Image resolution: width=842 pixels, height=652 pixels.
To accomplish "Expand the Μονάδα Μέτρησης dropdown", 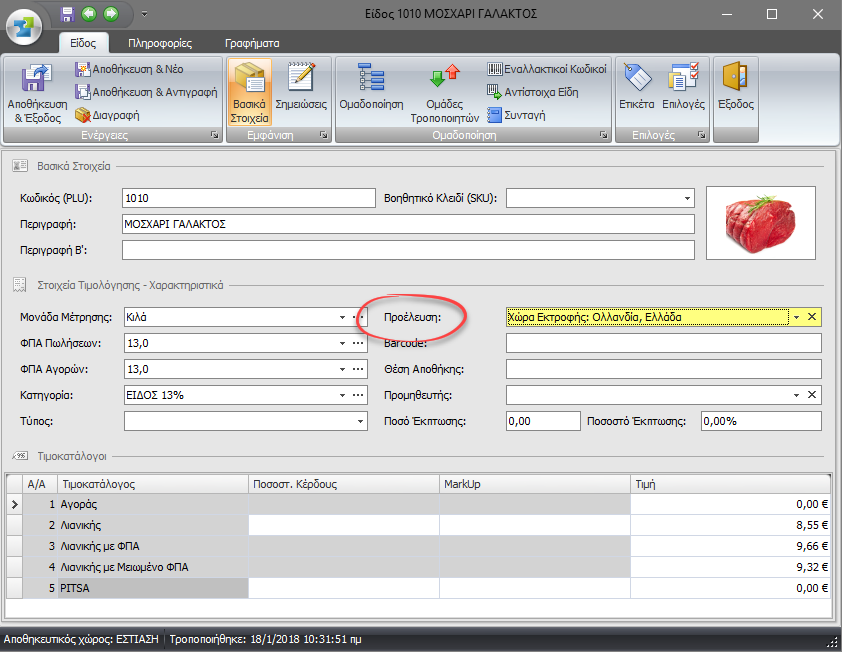I will 342,317.
